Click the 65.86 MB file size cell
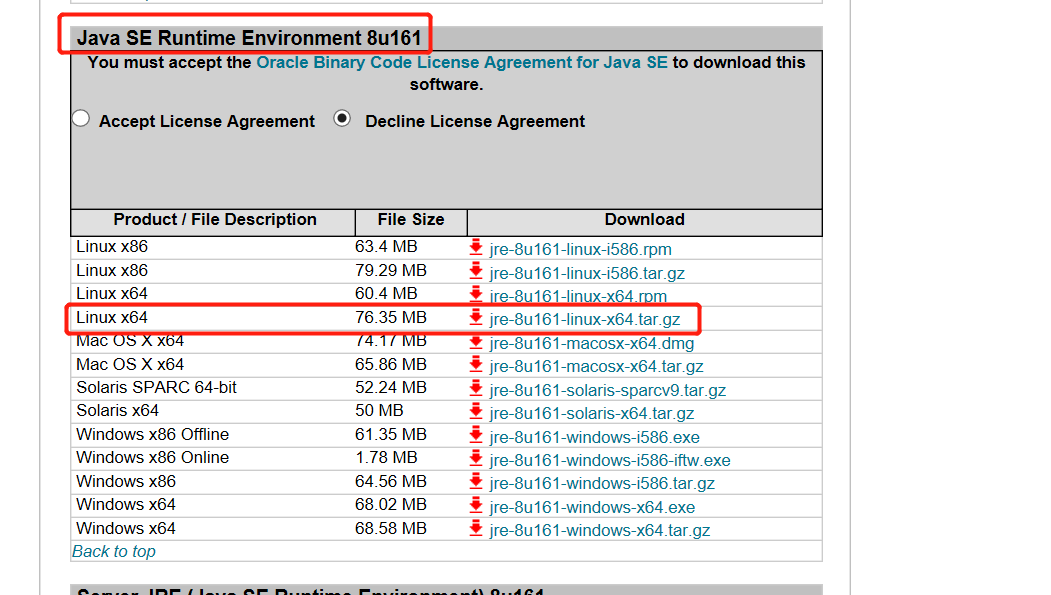This screenshot has height=595, width=1051. pyautogui.click(x=391, y=365)
